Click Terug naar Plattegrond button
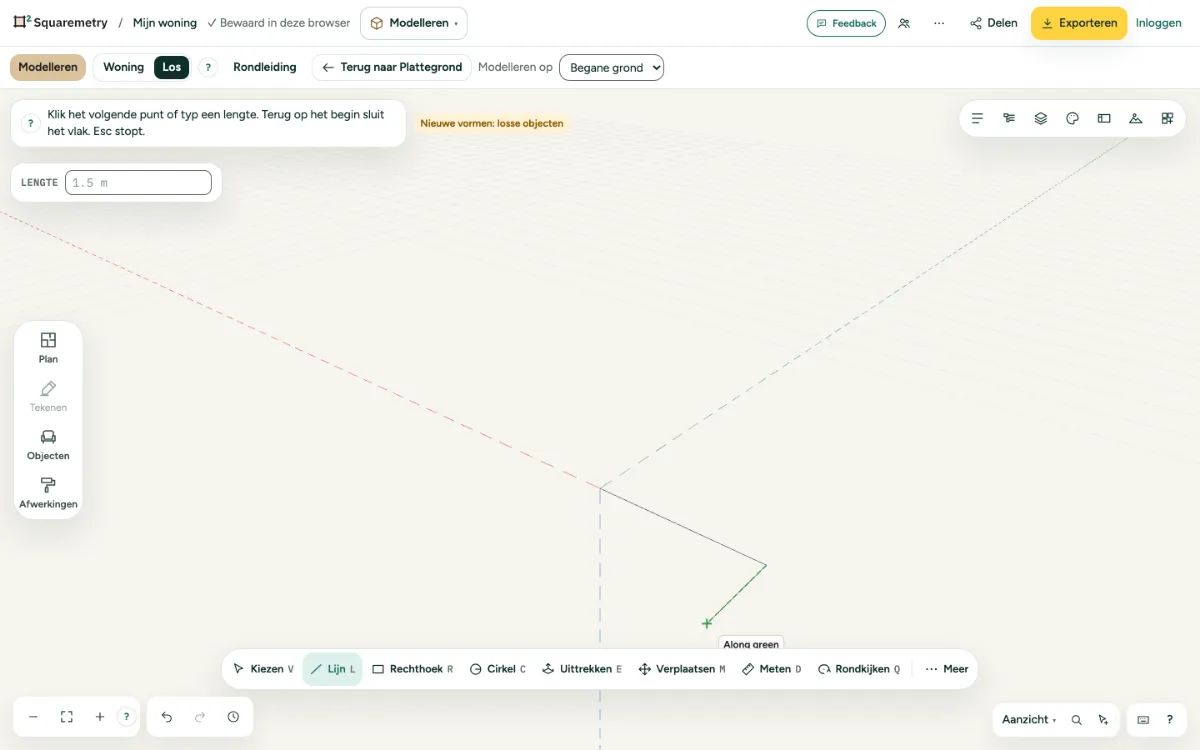The width and height of the screenshot is (1200, 750). coord(392,67)
